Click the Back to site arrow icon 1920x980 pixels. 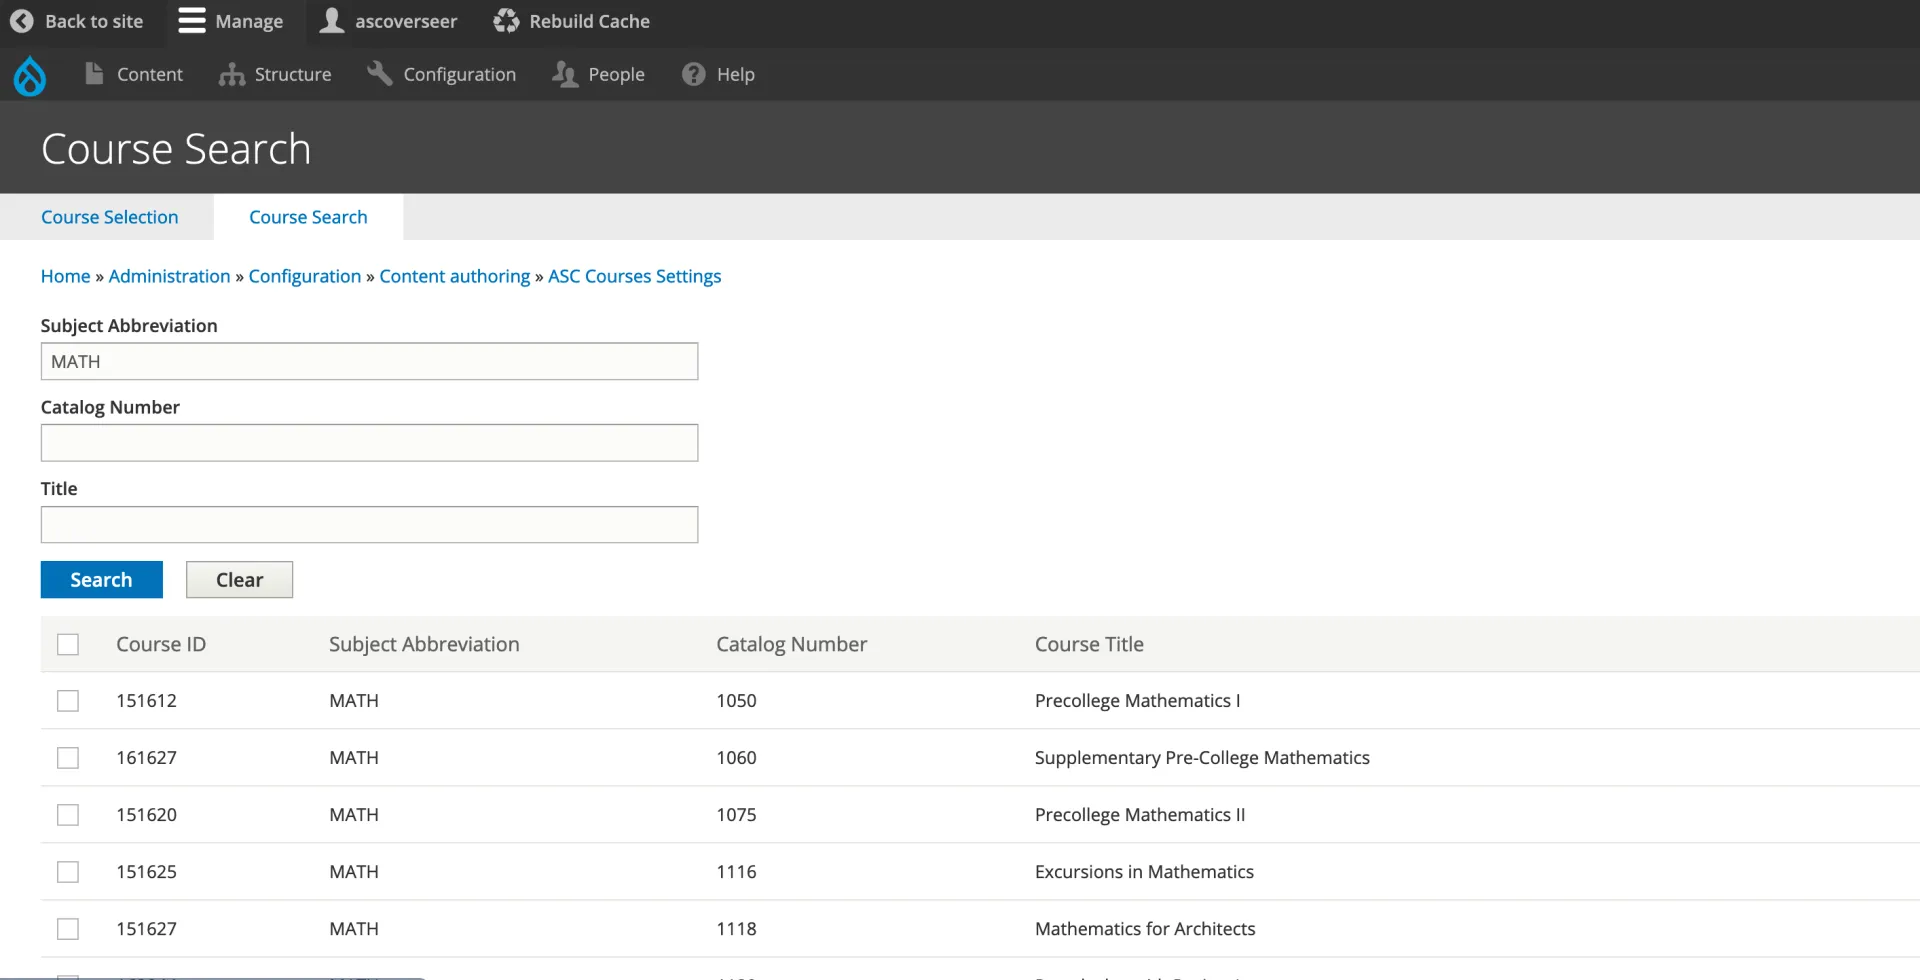point(21,21)
